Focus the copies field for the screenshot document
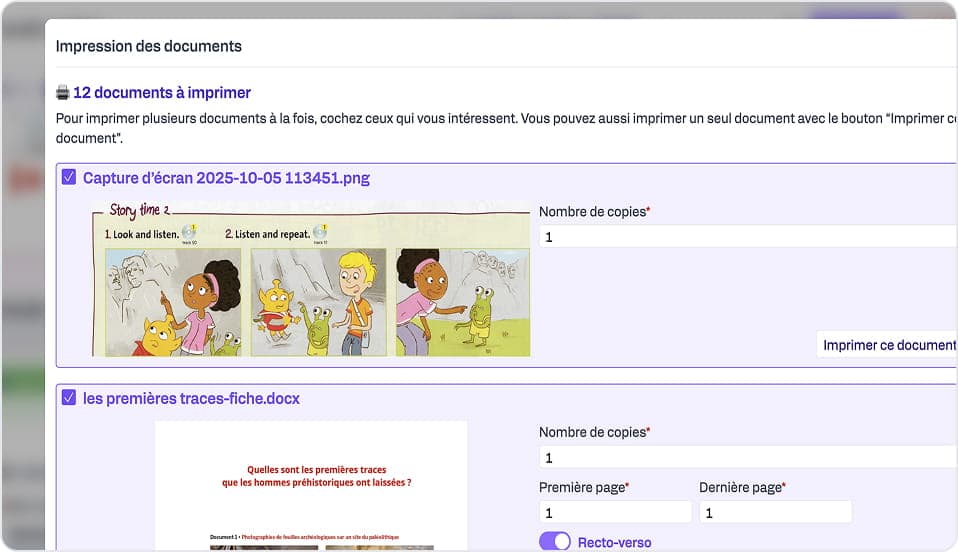 tap(746, 237)
